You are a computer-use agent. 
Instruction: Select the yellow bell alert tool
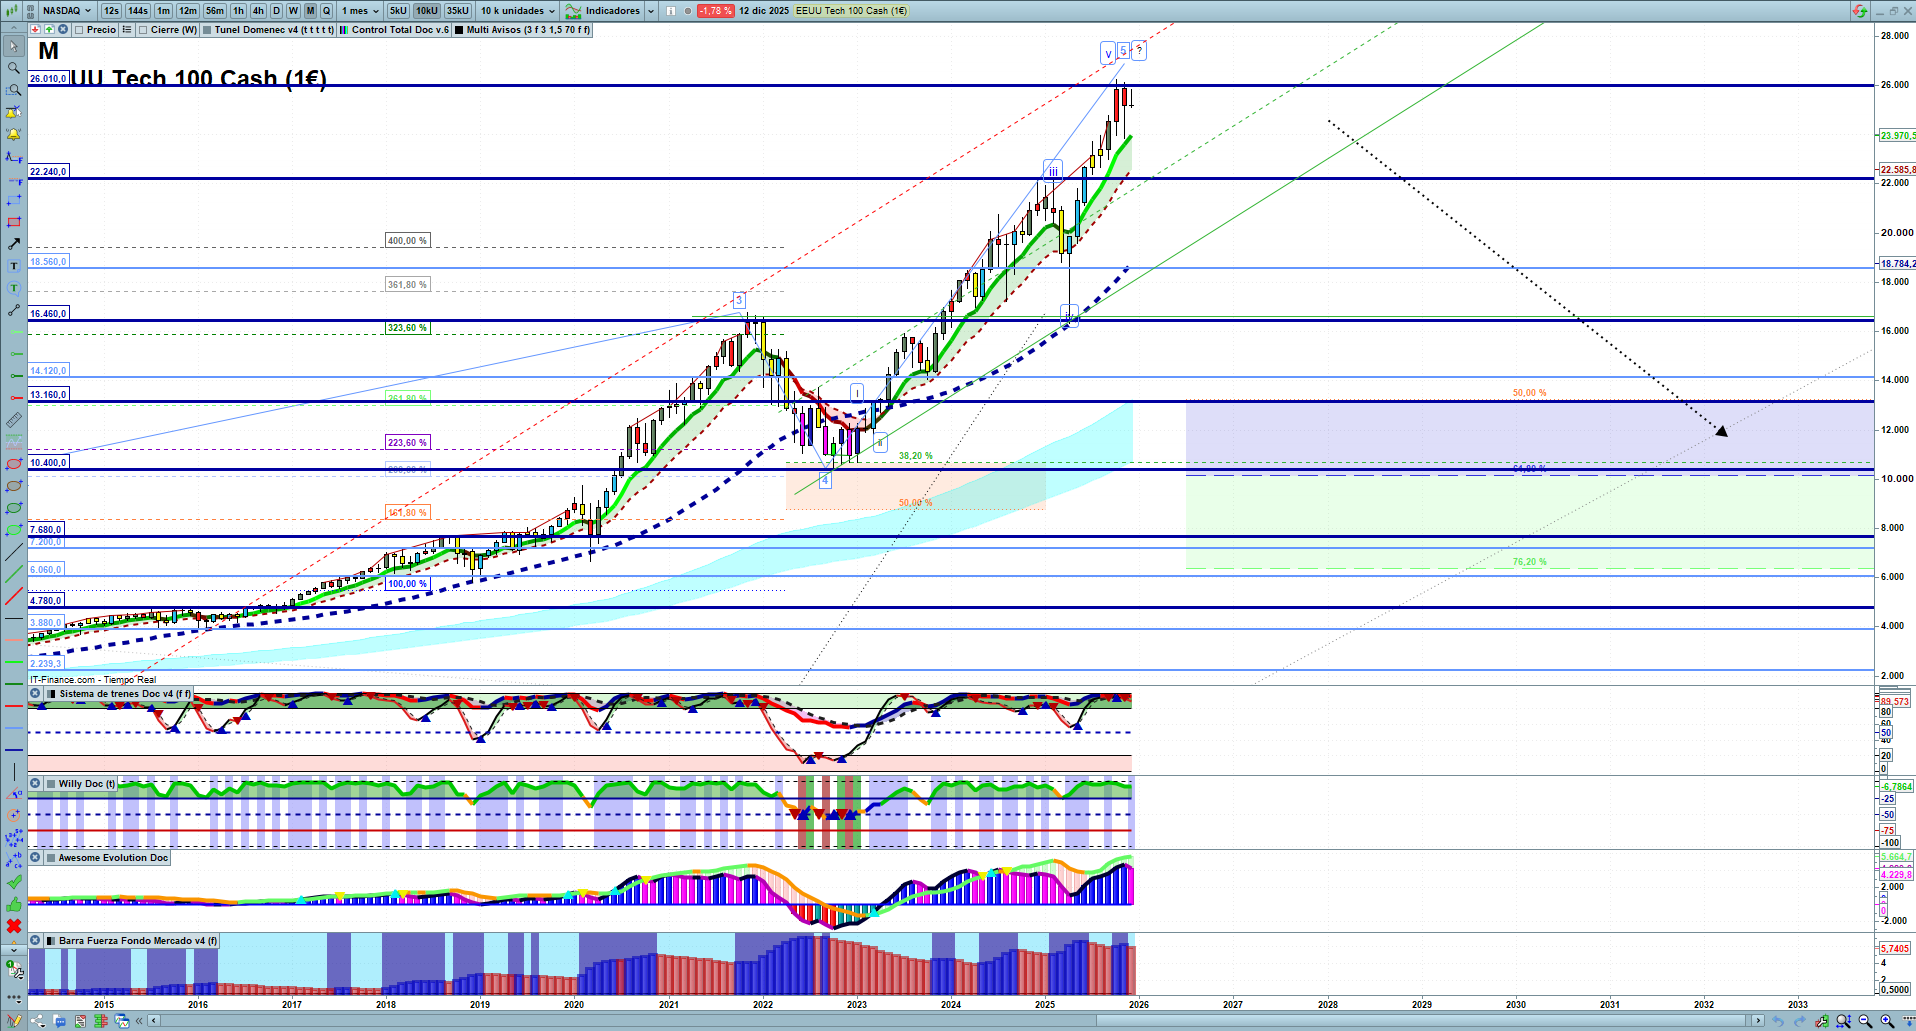click(14, 134)
